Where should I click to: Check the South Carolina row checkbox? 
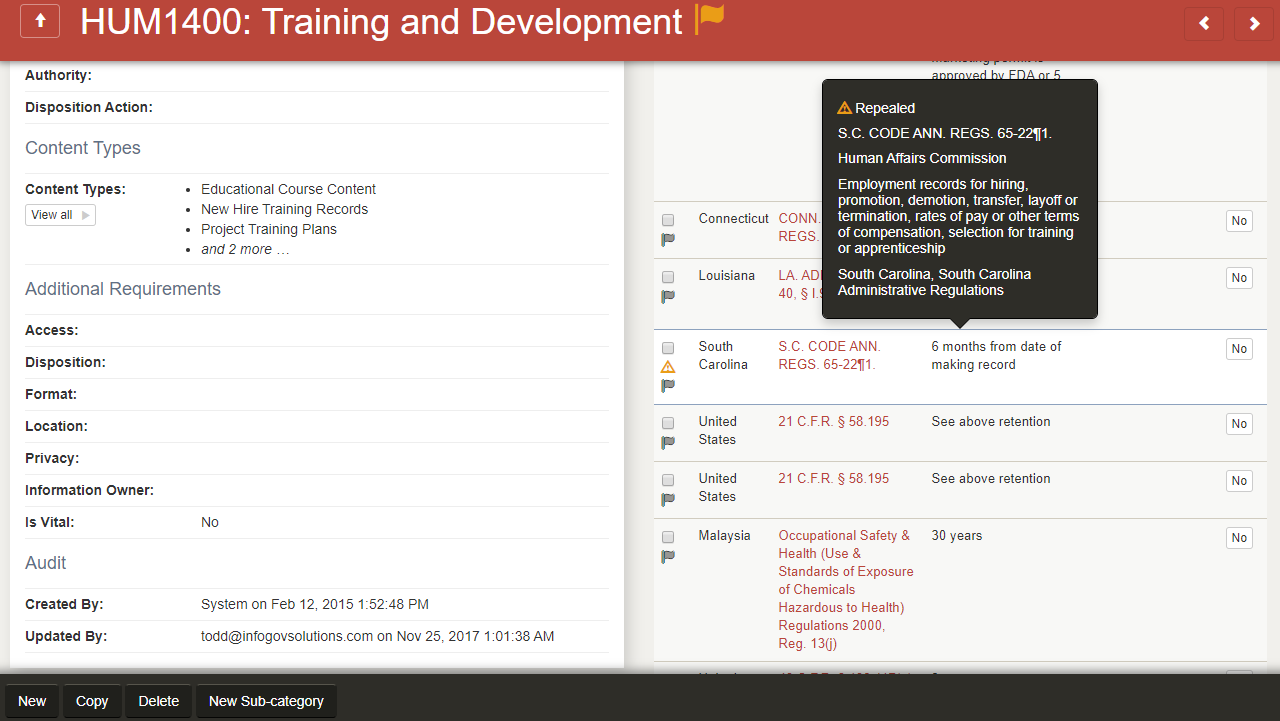668,348
